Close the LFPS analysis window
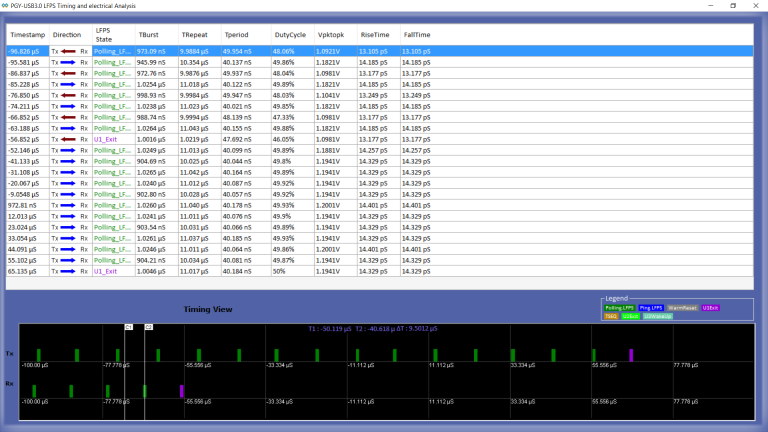 756,6
